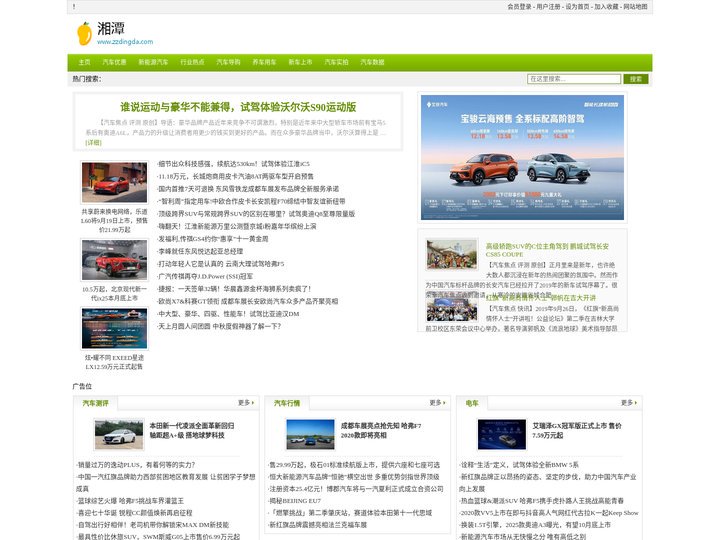Open the 艾瑞泽GX launch thumbnail
Image resolution: width=720 pixels, height=540 pixels.
click(x=502, y=434)
